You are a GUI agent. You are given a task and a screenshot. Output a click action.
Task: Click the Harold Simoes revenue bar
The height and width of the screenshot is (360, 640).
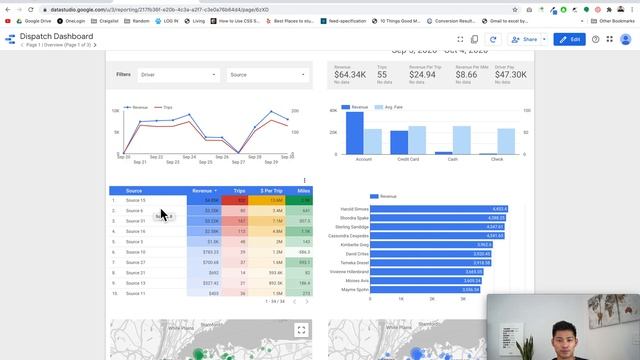tap(439, 209)
